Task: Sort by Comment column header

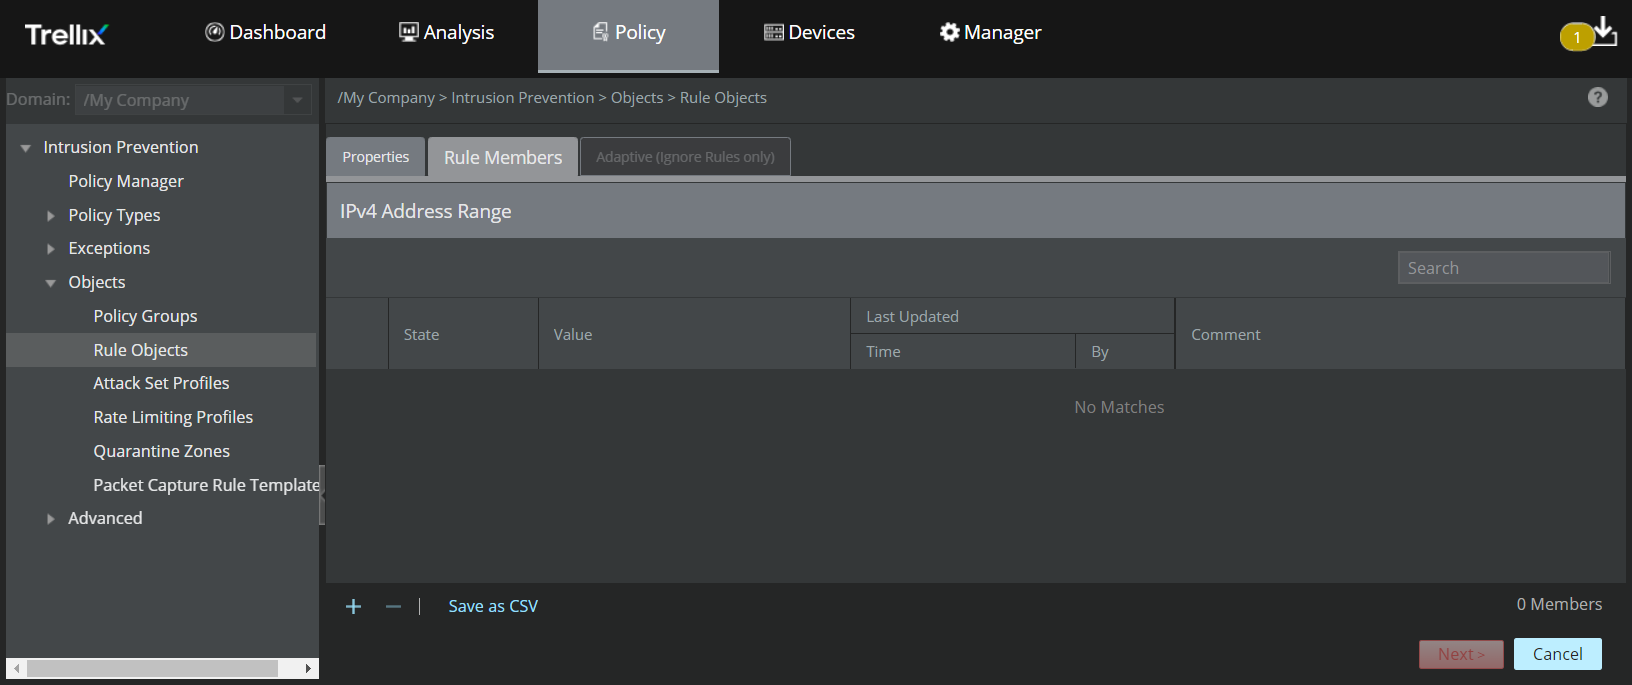Action: point(1400,334)
